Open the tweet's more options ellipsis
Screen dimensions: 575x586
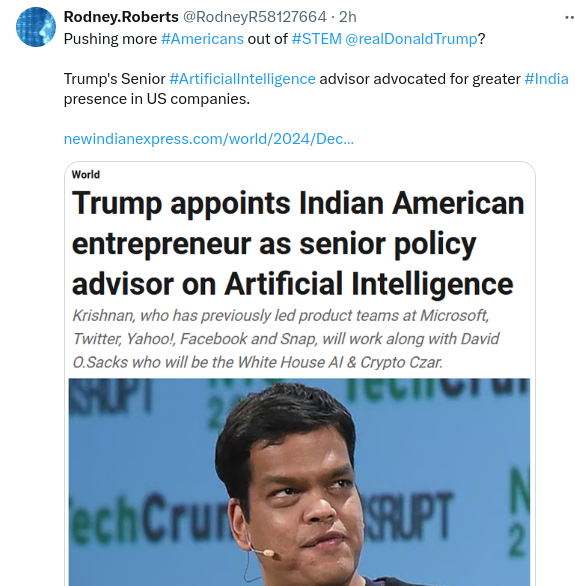tap(569, 18)
